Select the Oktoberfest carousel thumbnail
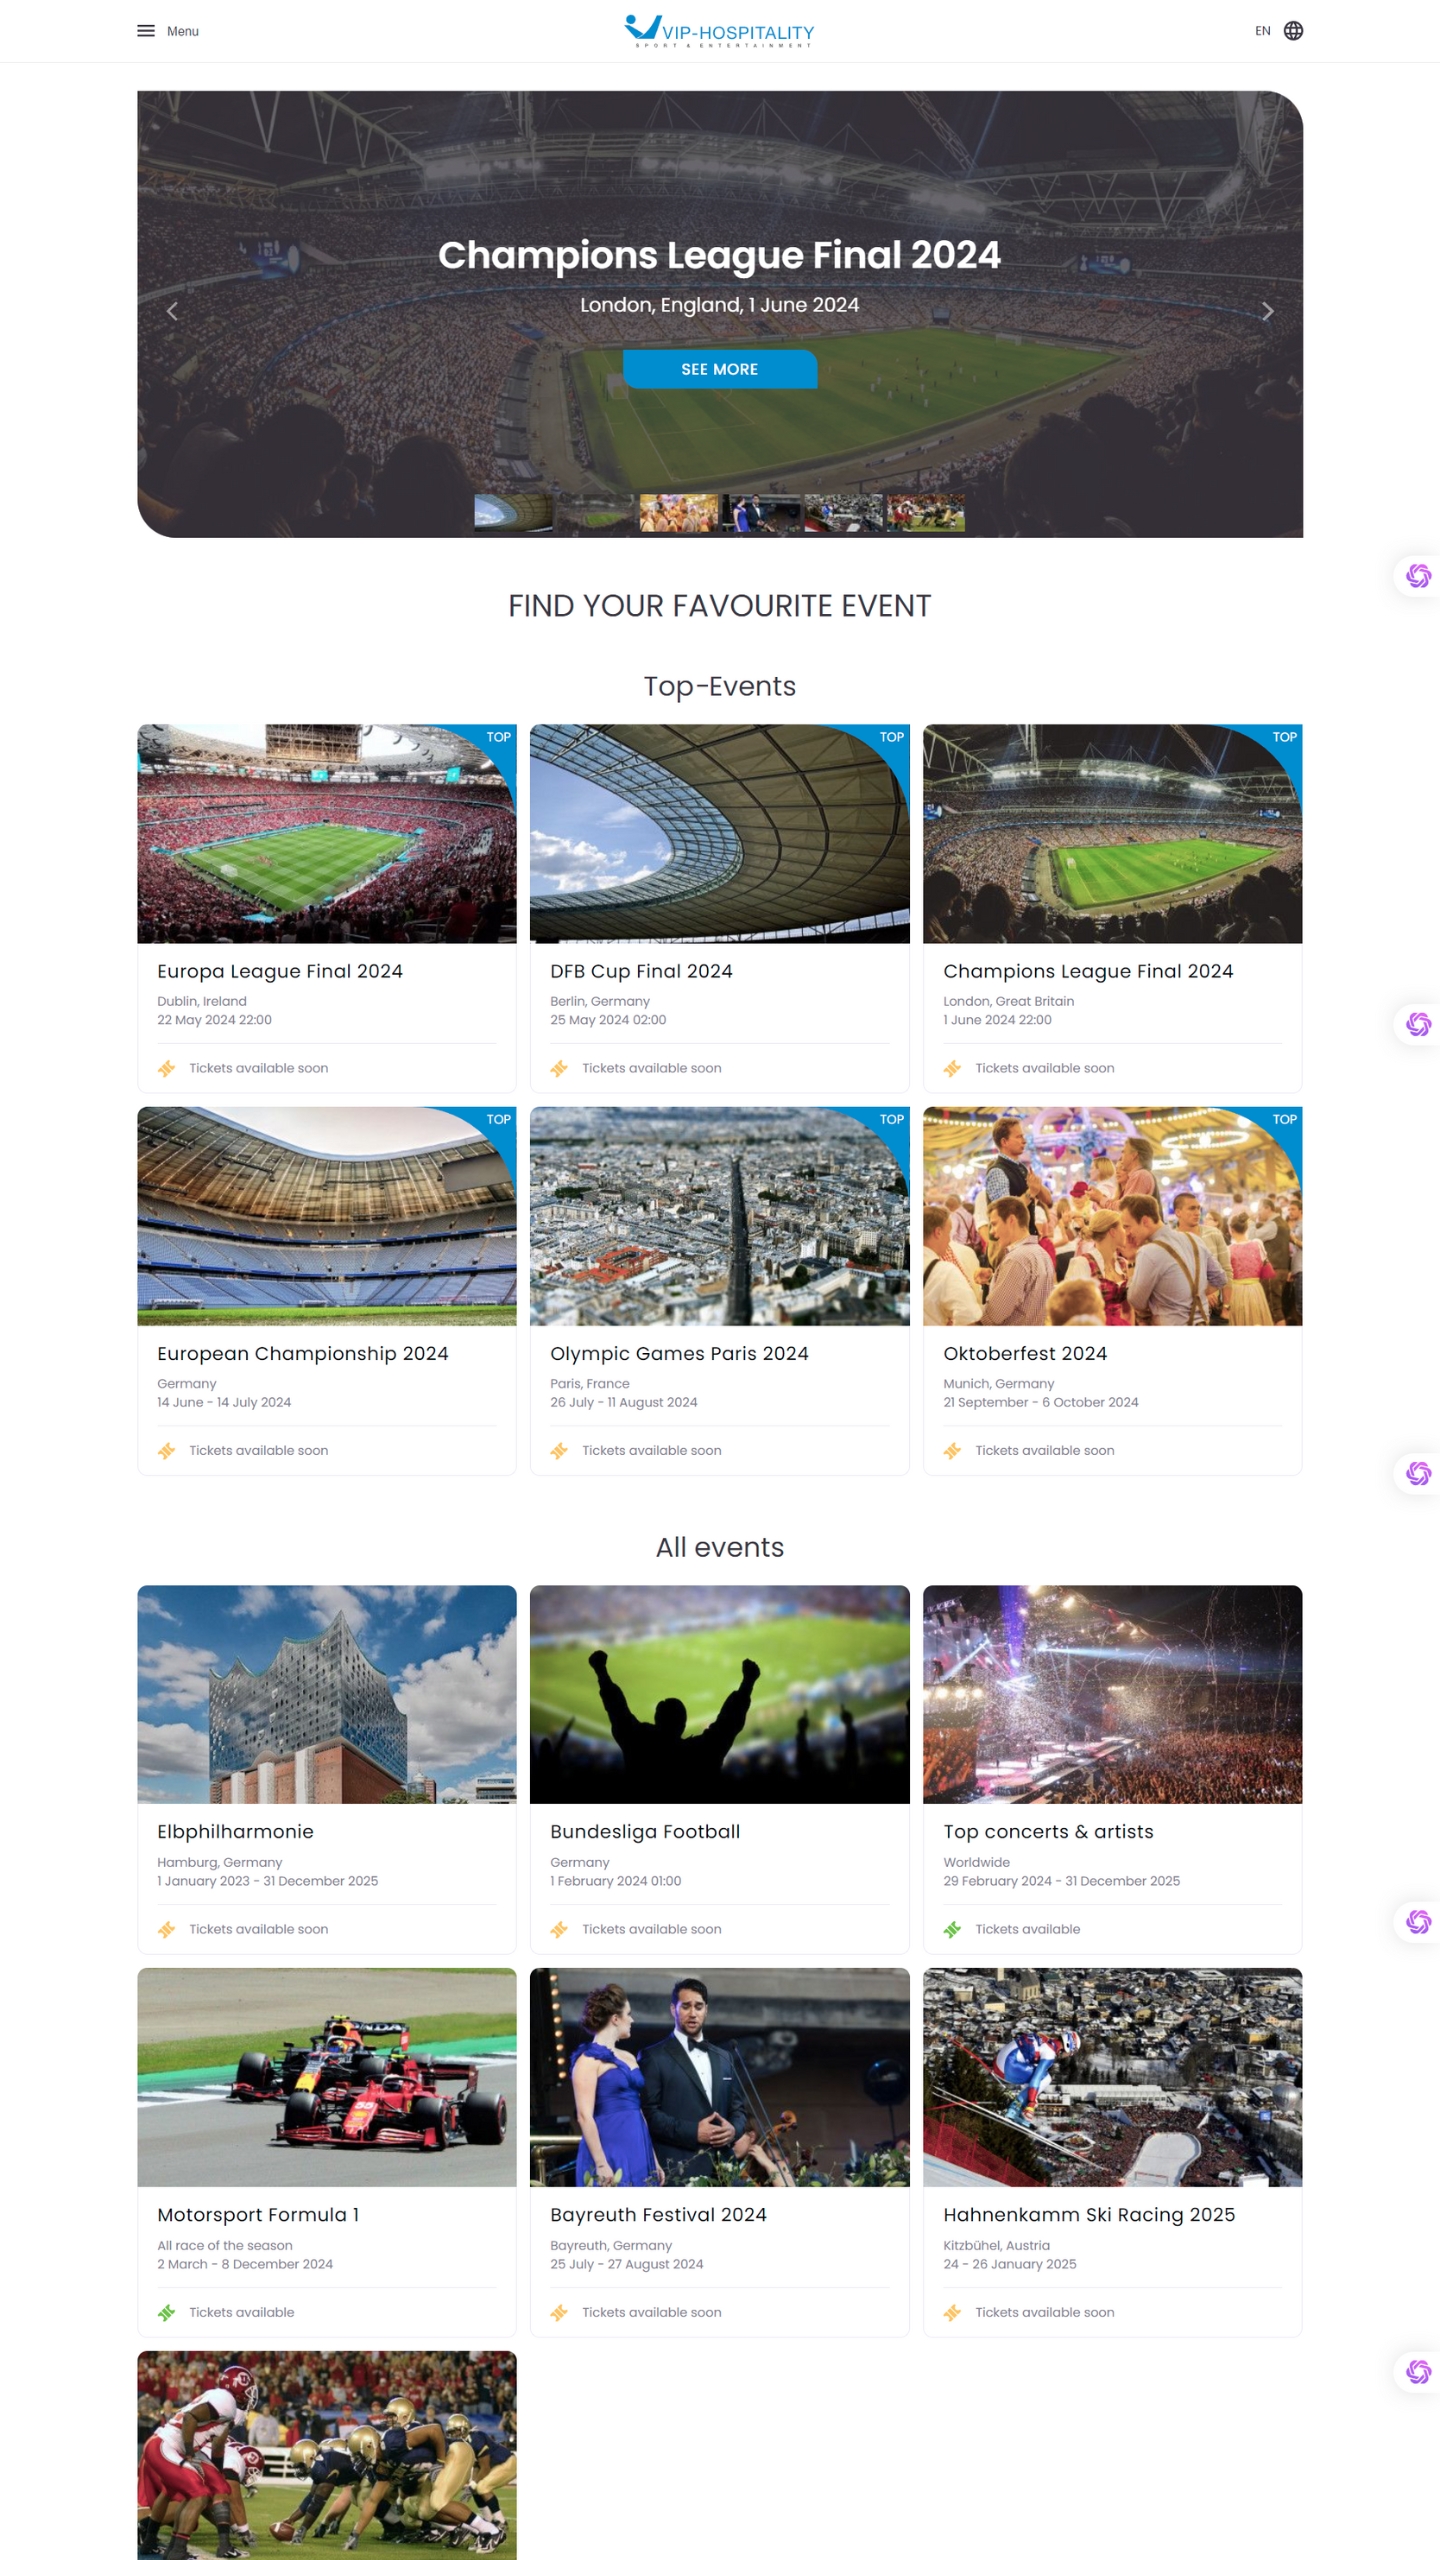Image resolution: width=1440 pixels, height=2560 pixels. [678, 513]
